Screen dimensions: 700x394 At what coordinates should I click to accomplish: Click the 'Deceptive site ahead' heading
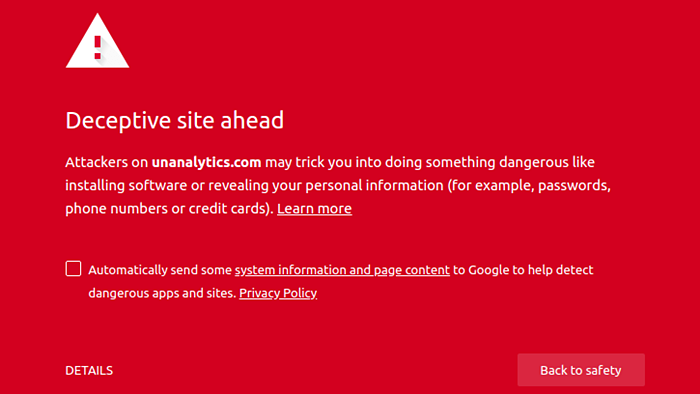[175, 120]
